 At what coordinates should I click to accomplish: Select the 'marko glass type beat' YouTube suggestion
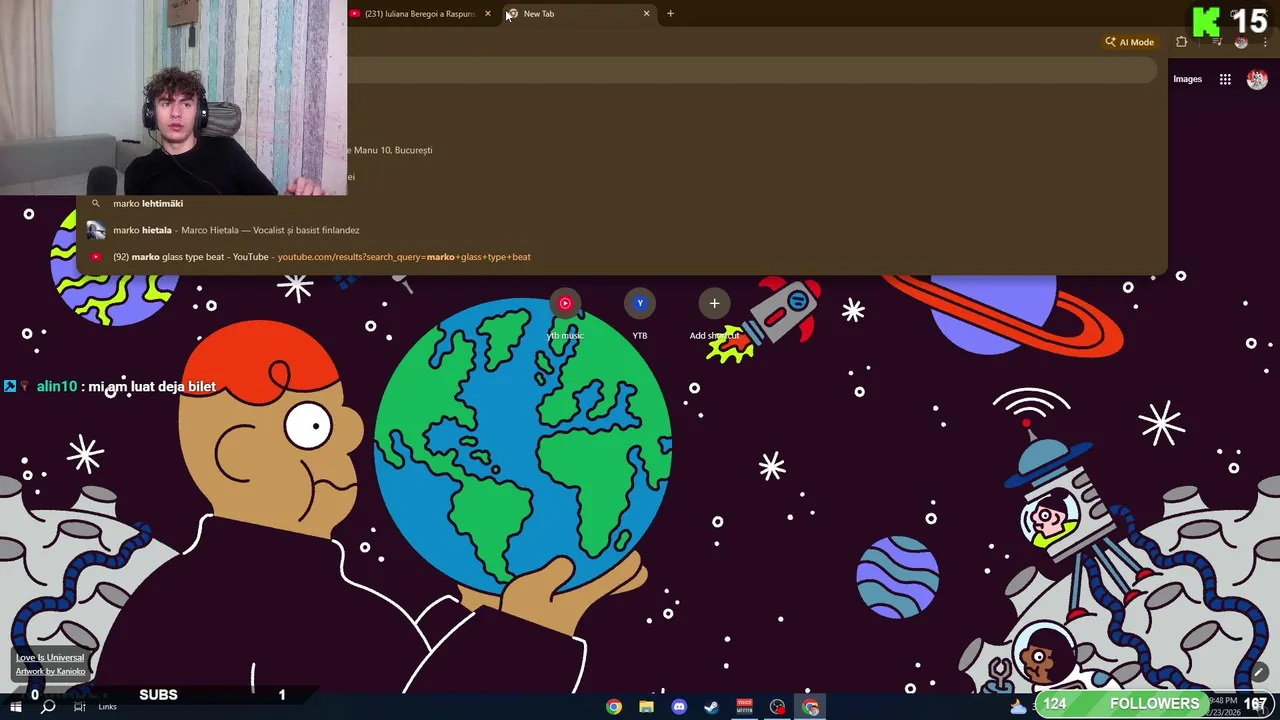tap(622, 257)
